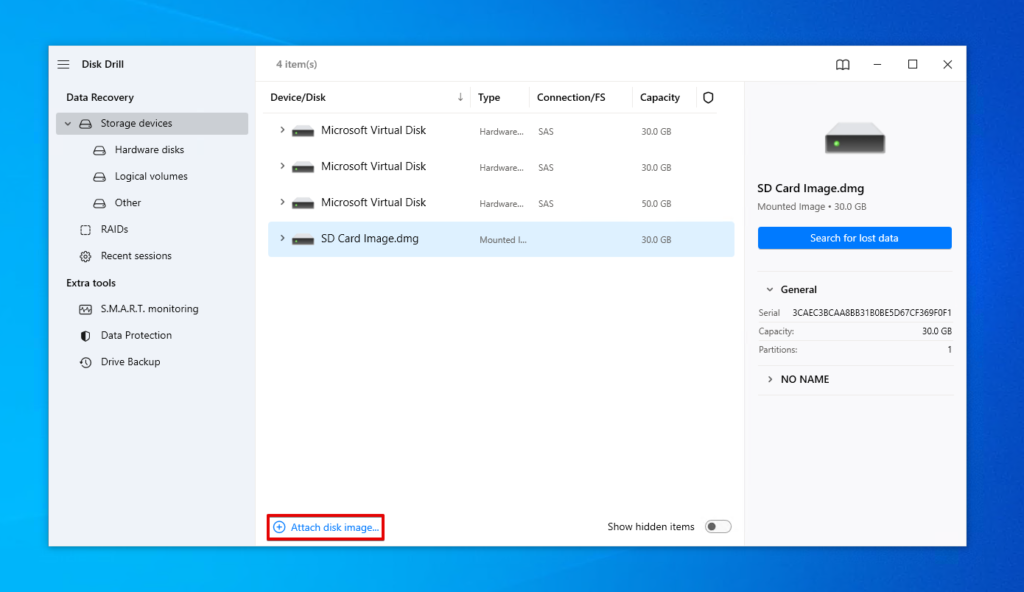Select Logical volumes in sidebar
The width and height of the screenshot is (1024, 592).
pos(151,177)
